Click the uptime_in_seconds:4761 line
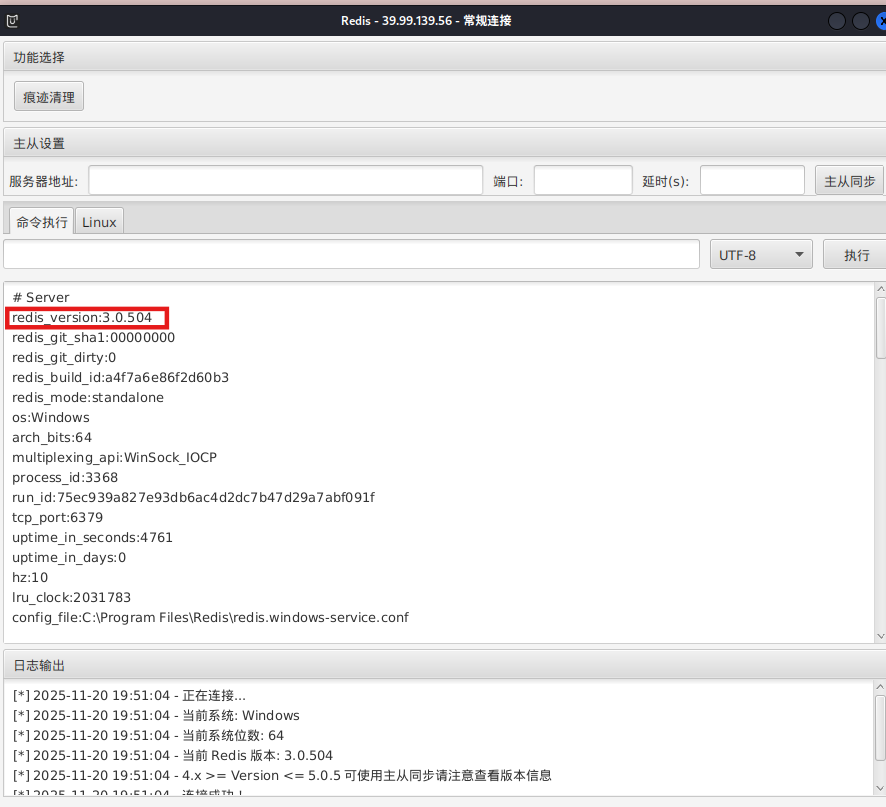 [x=92, y=537]
